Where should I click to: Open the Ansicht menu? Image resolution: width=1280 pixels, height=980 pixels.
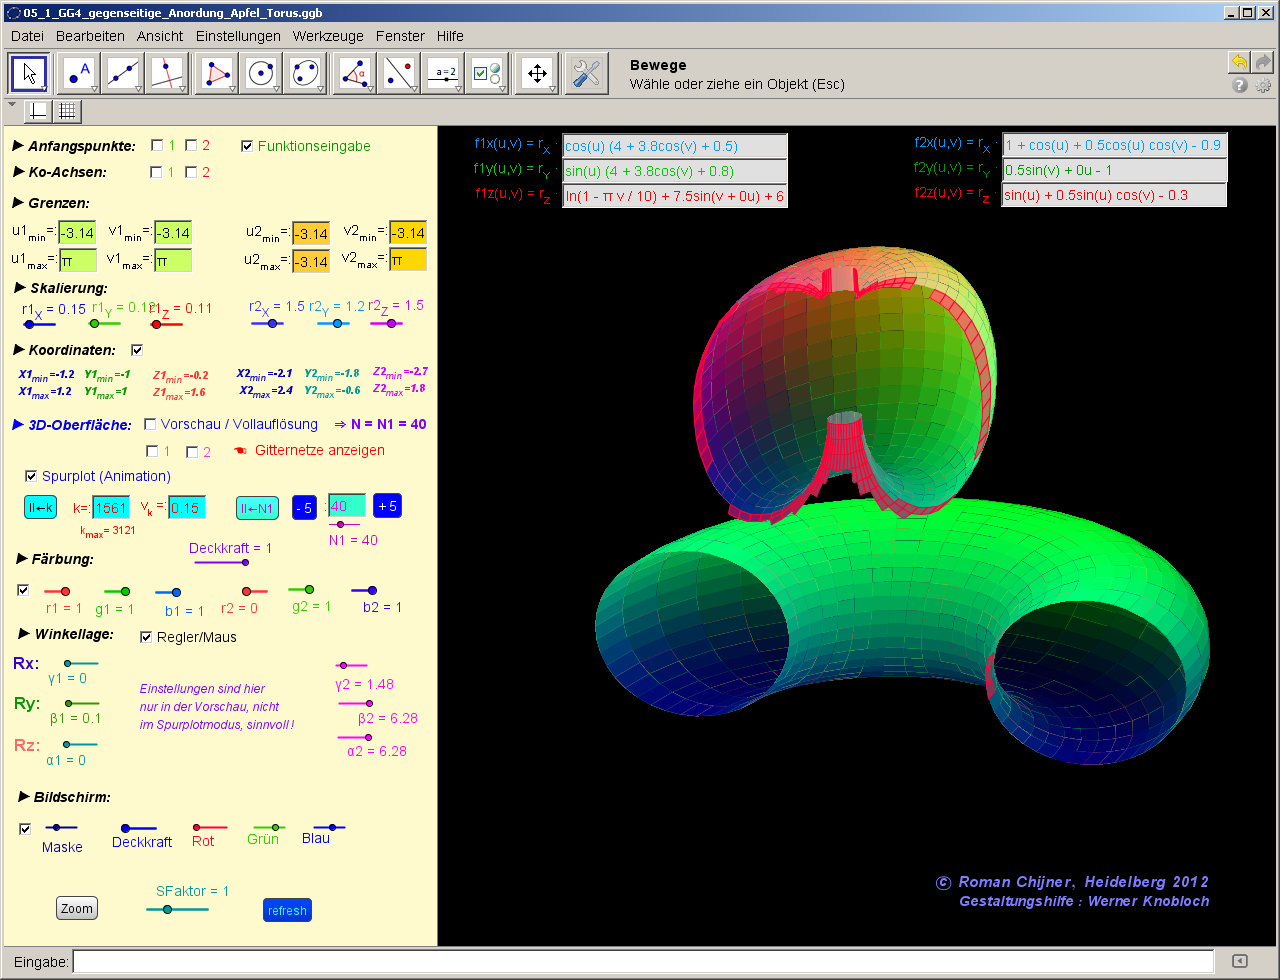pyautogui.click(x=160, y=35)
